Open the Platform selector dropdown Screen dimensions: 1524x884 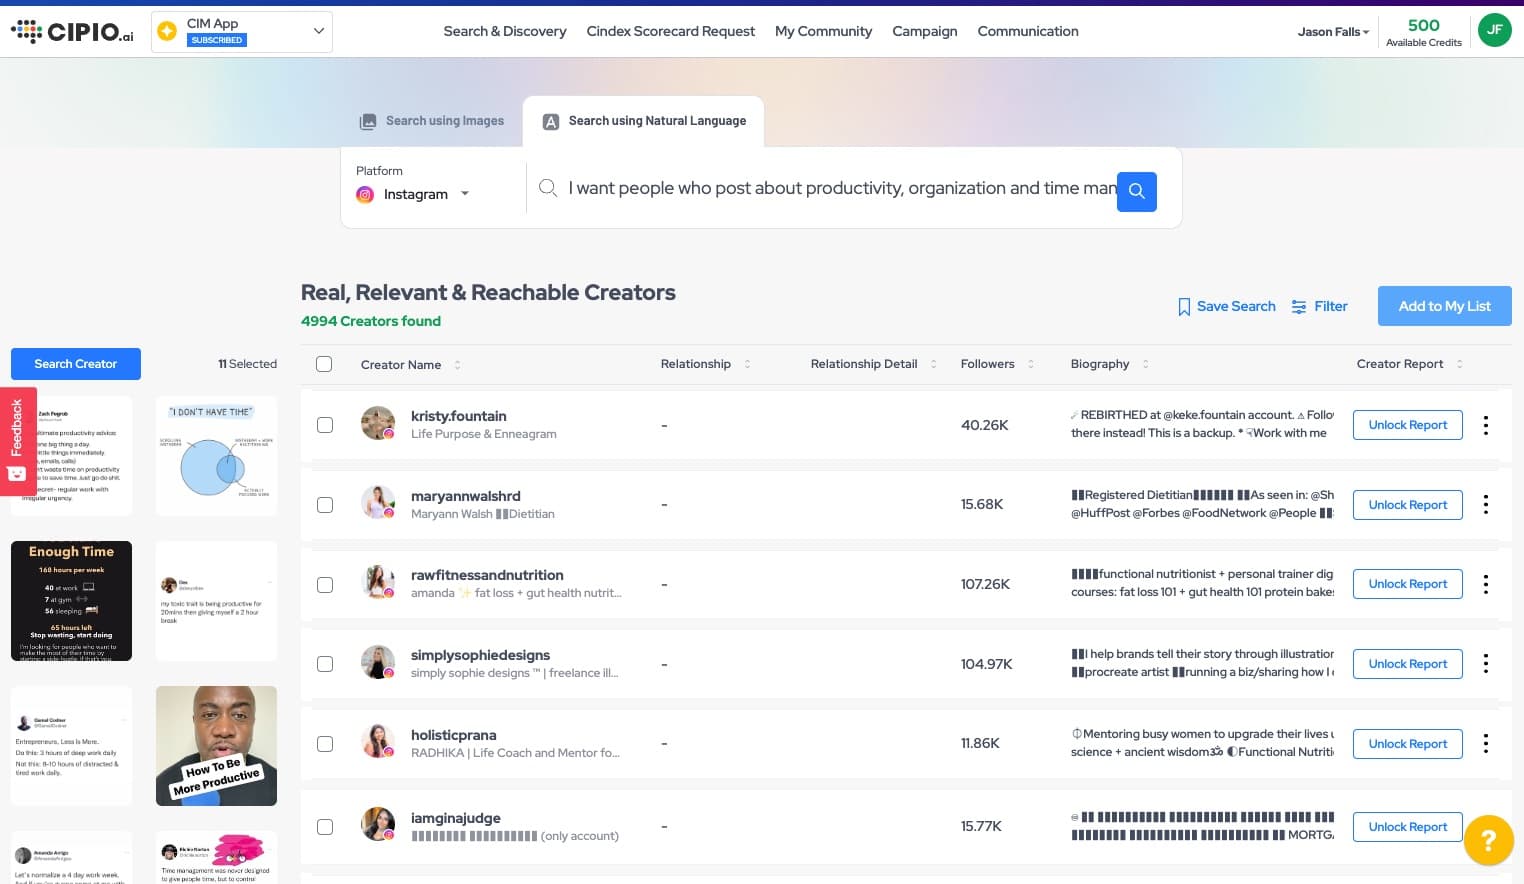point(464,194)
